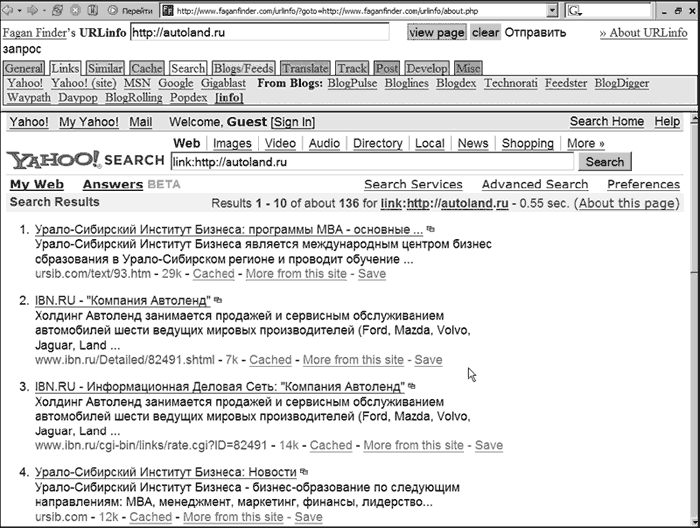Select the Images search tab
This screenshot has height=528, width=700.
point(232,144)
